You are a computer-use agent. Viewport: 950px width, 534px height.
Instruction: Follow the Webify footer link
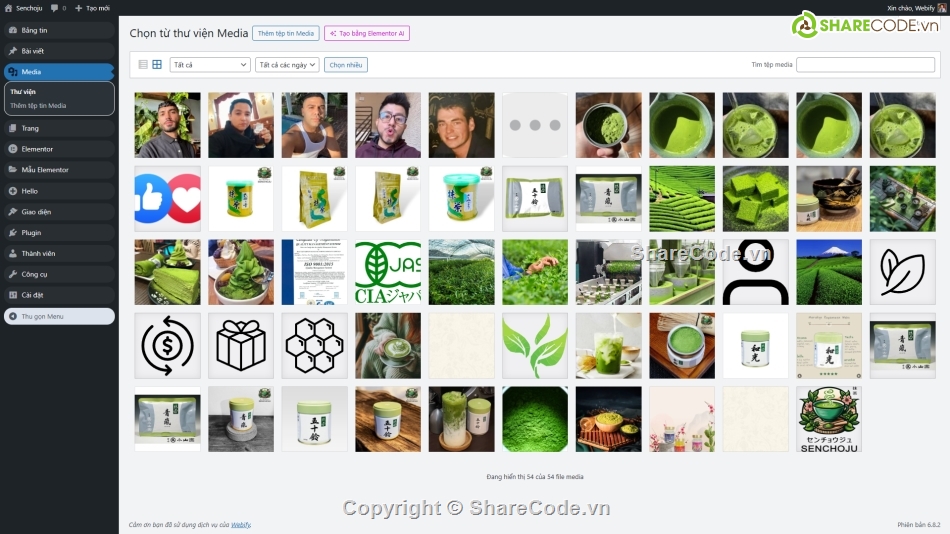(241, 524)
